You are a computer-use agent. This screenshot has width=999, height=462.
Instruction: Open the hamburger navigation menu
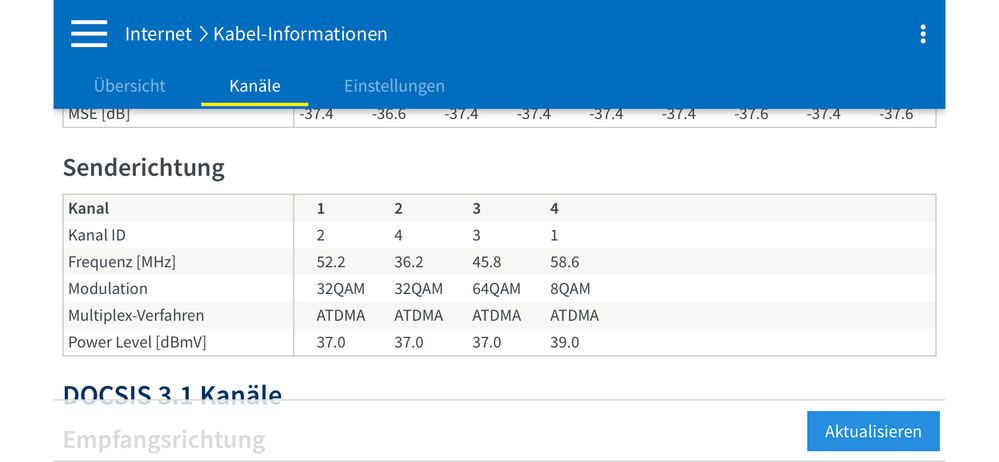tap(89, 34)
